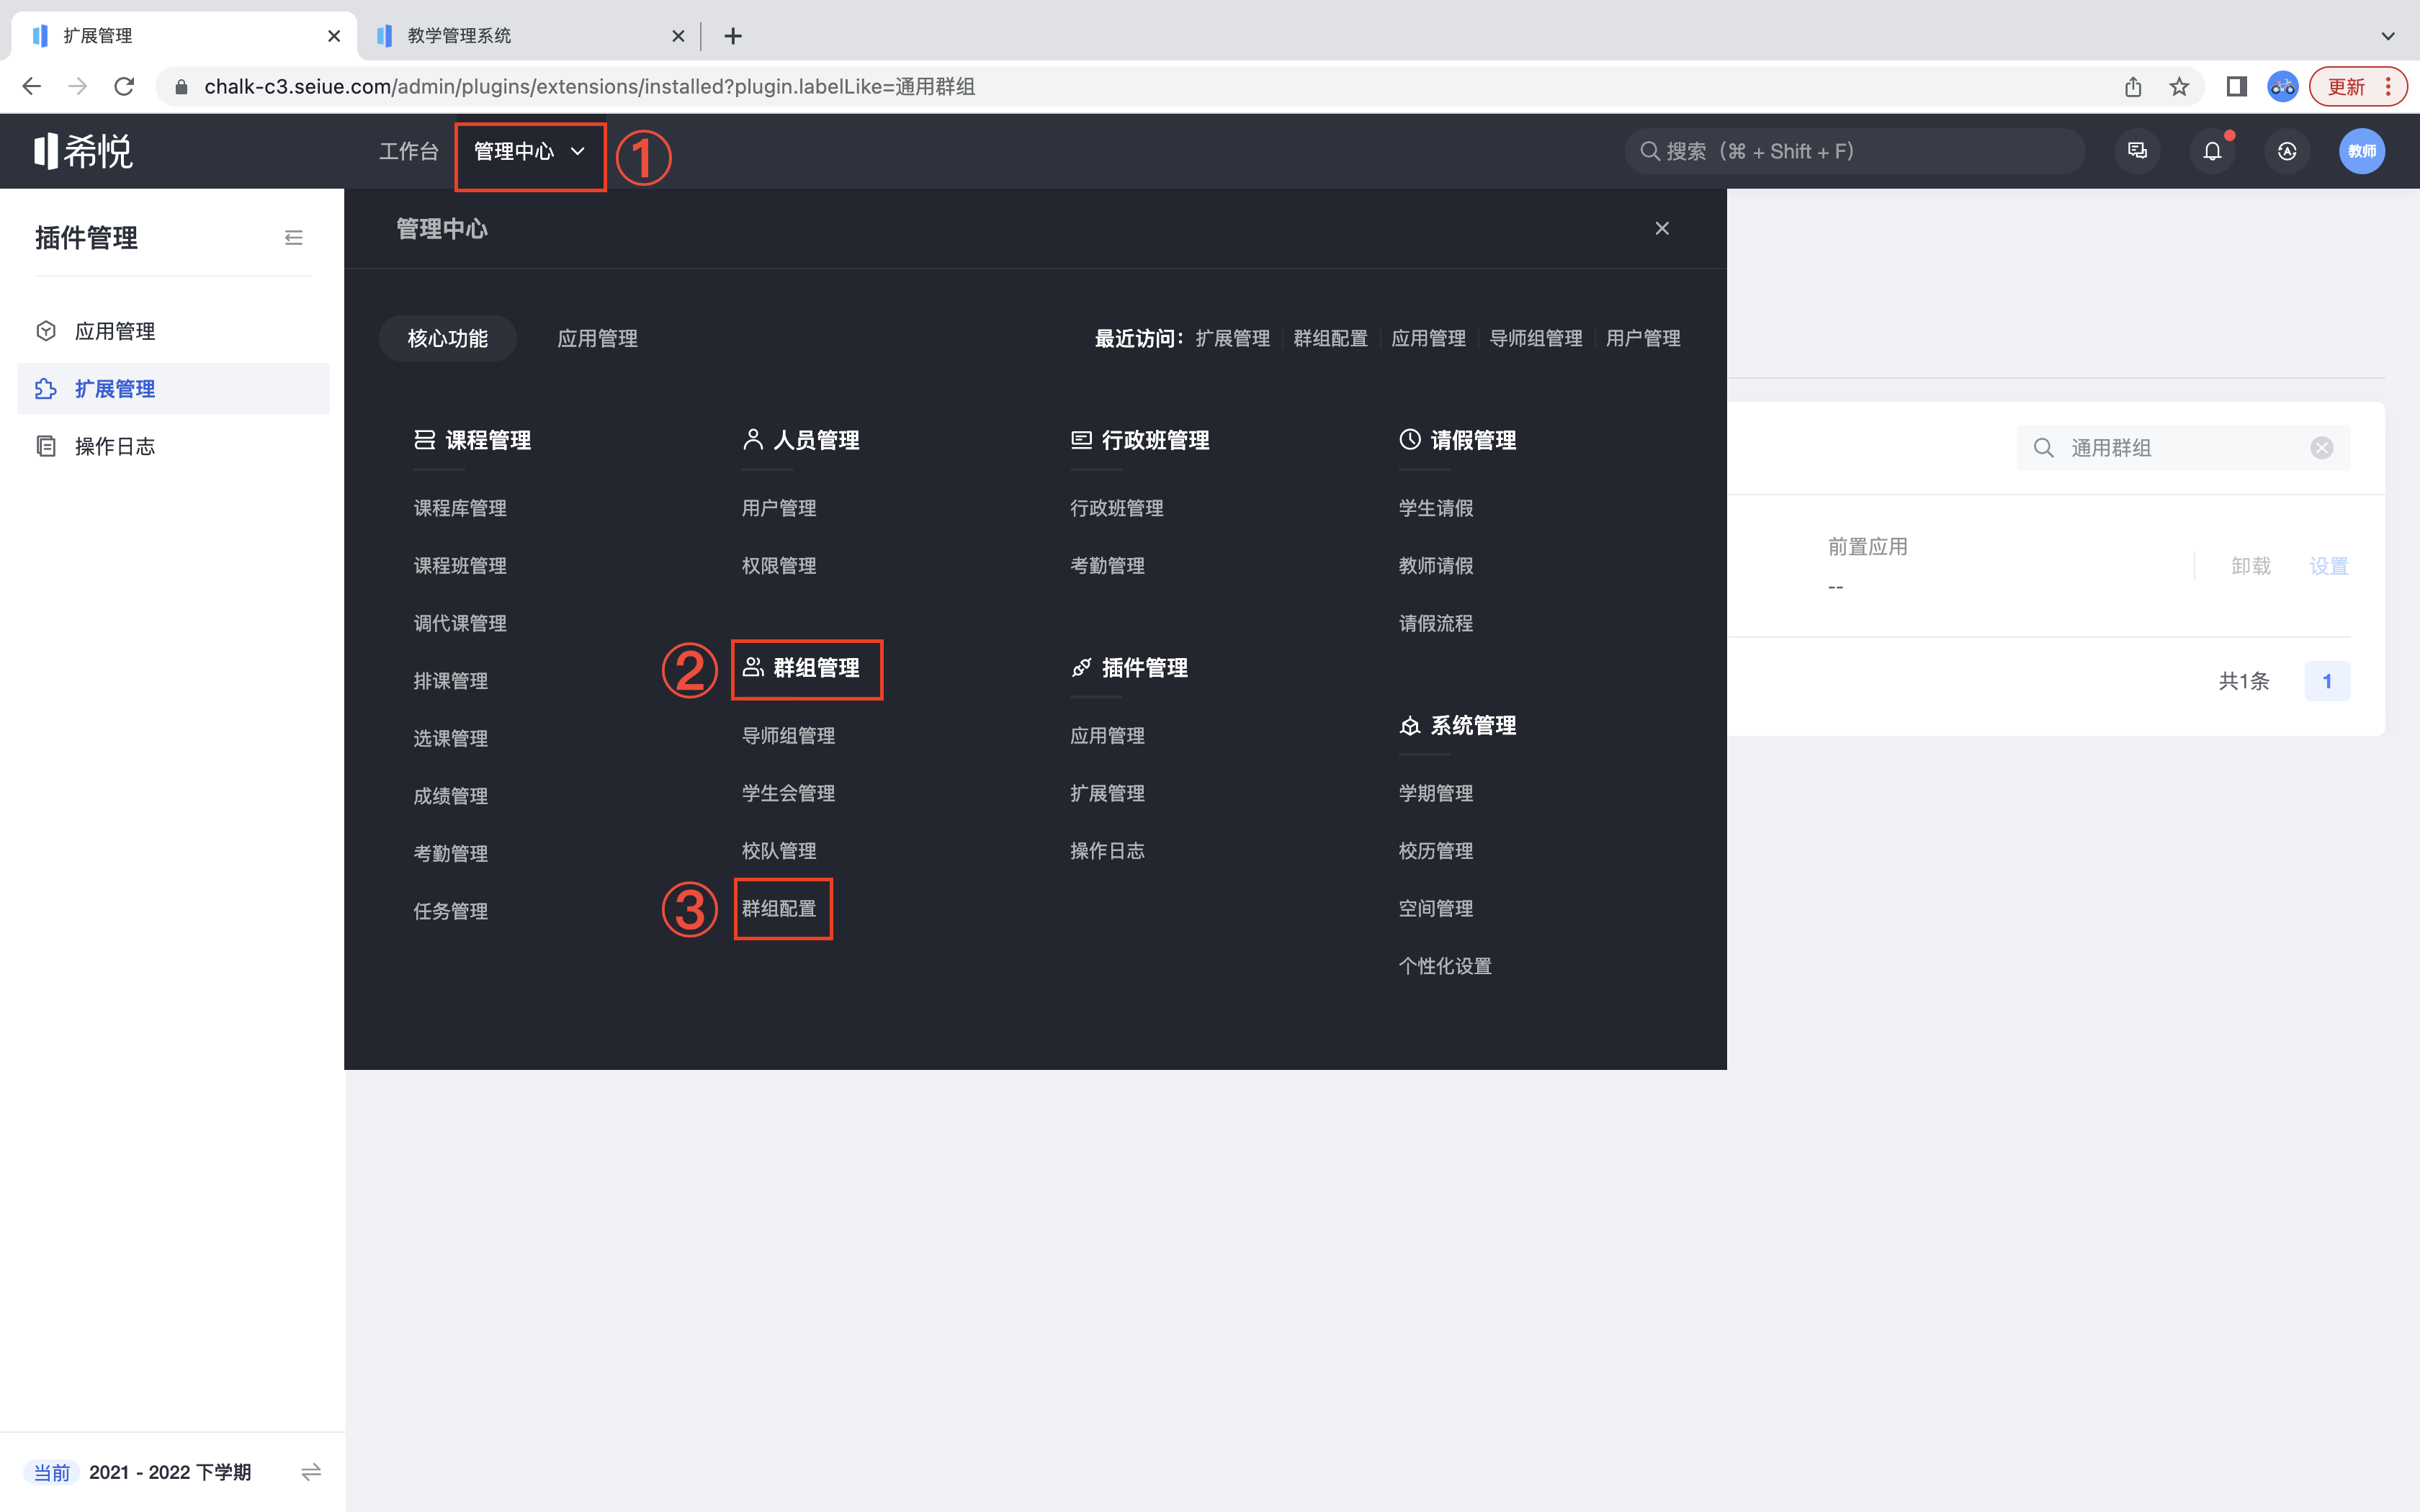Click the browser address bar URL
2420x1512 pixels.
point(590,87)
